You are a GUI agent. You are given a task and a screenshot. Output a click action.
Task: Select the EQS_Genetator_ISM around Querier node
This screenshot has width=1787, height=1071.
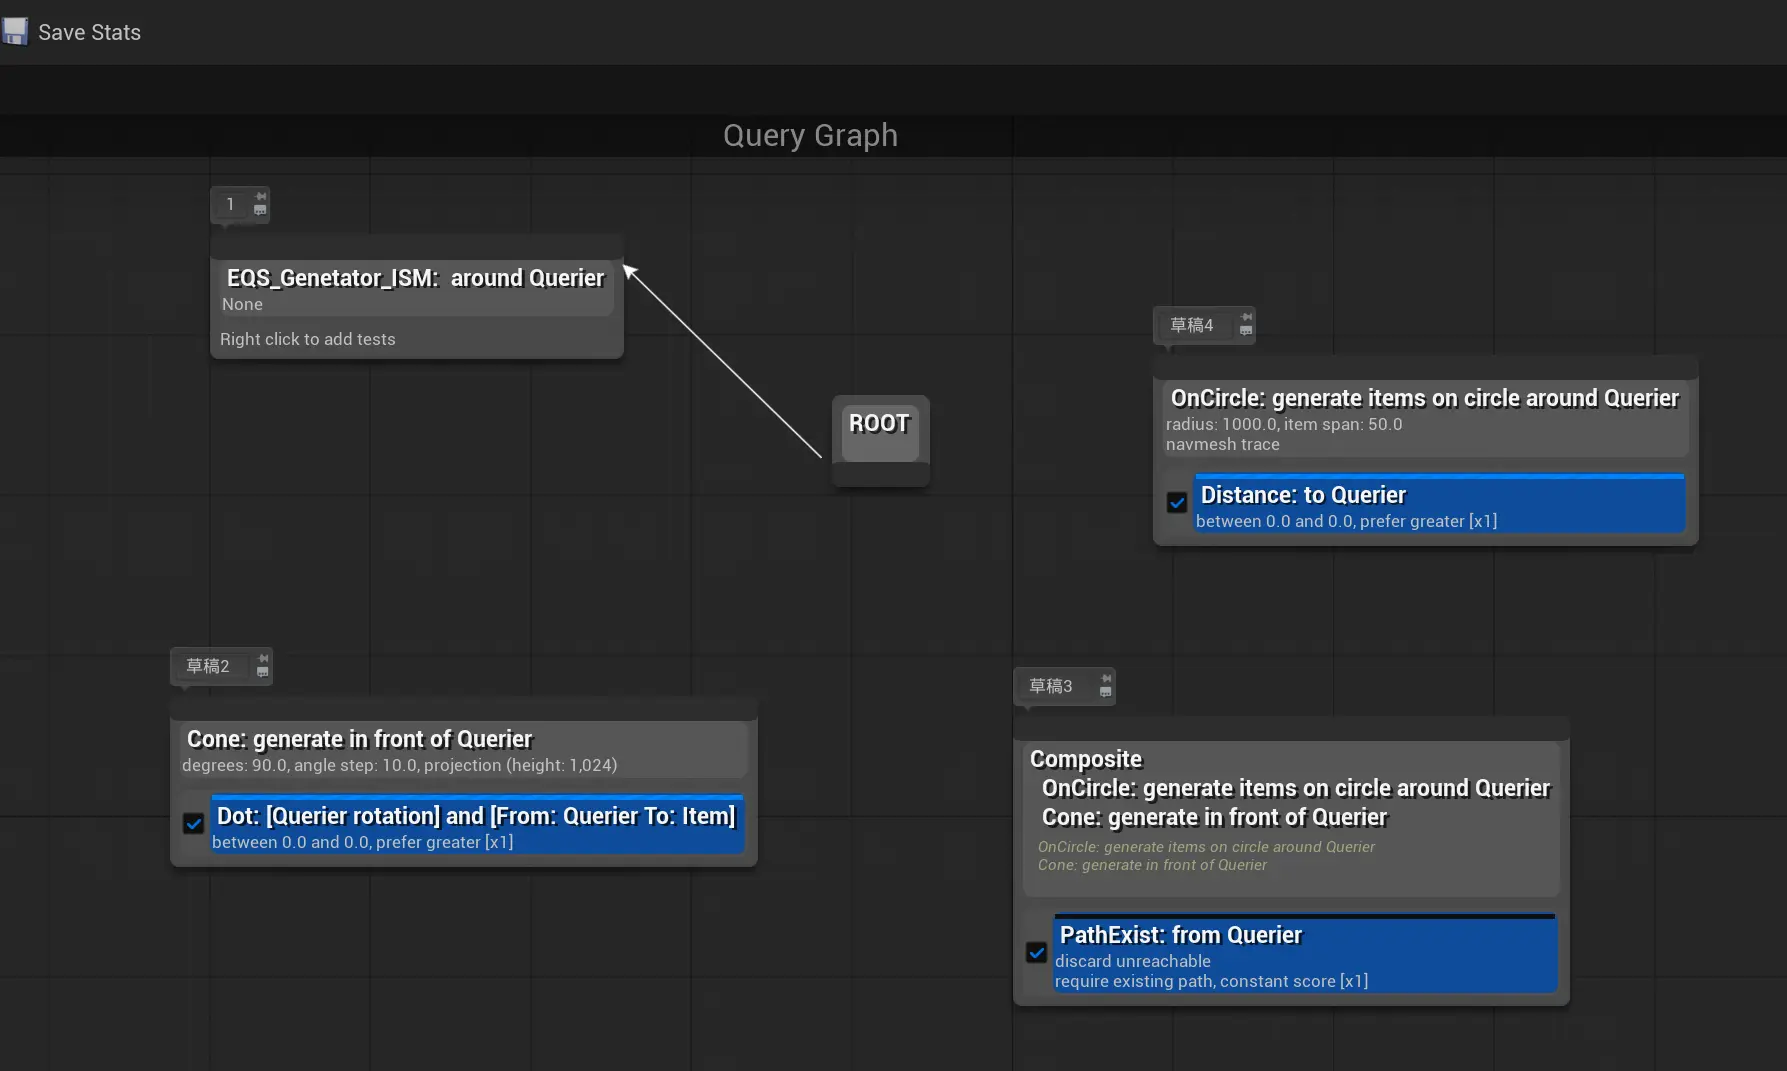tap(415, 278)
